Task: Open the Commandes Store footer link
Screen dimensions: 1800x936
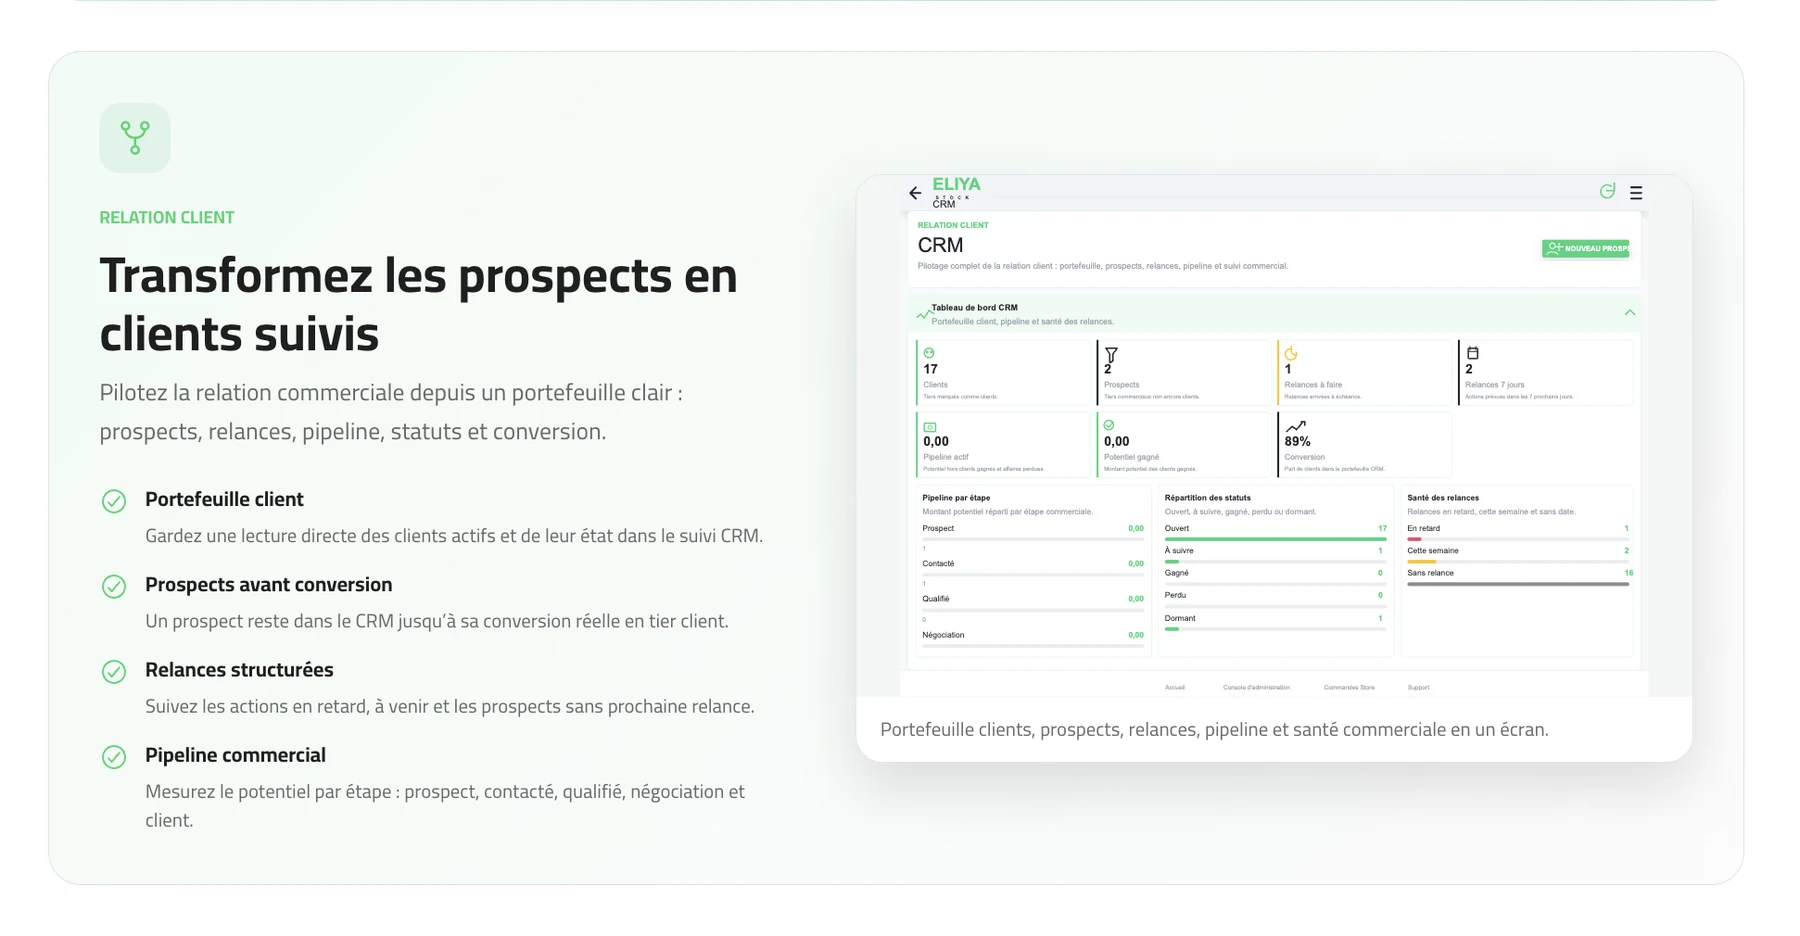Action: [x=1349, y=687]
